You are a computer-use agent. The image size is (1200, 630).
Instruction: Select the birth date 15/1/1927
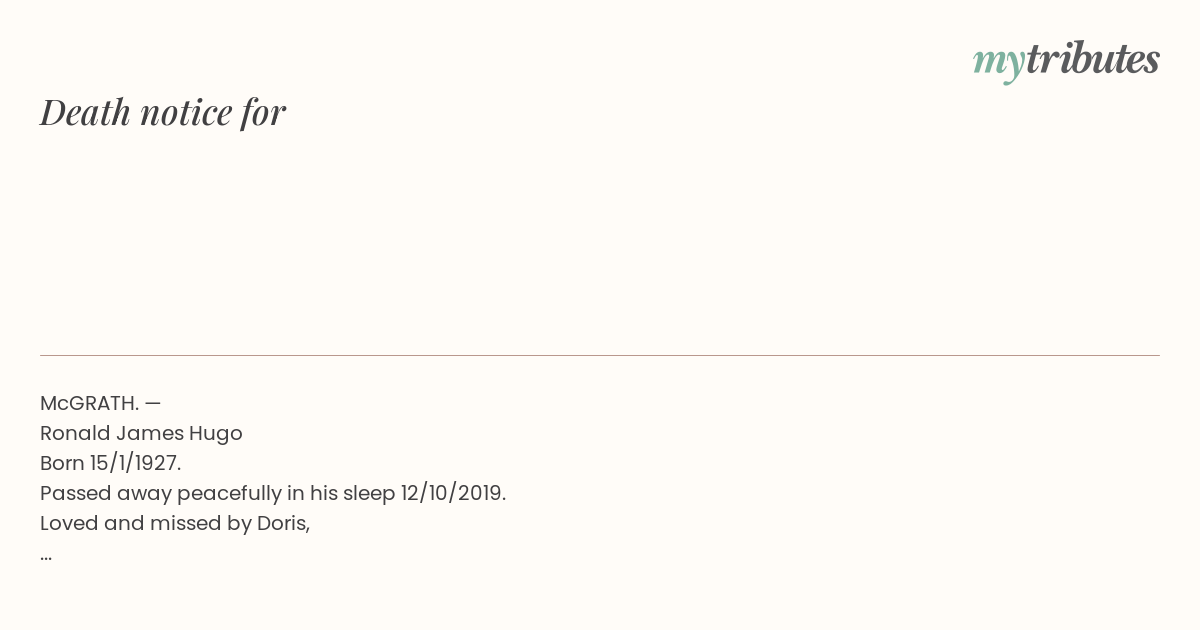point(135,463)
